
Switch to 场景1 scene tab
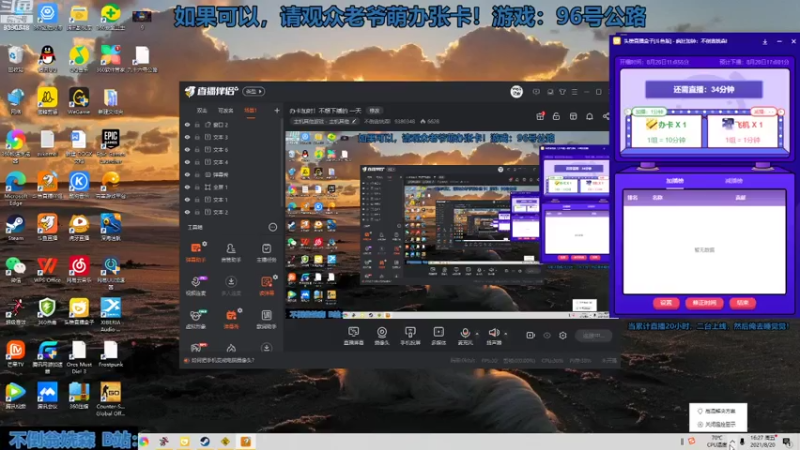coord(250,110)
